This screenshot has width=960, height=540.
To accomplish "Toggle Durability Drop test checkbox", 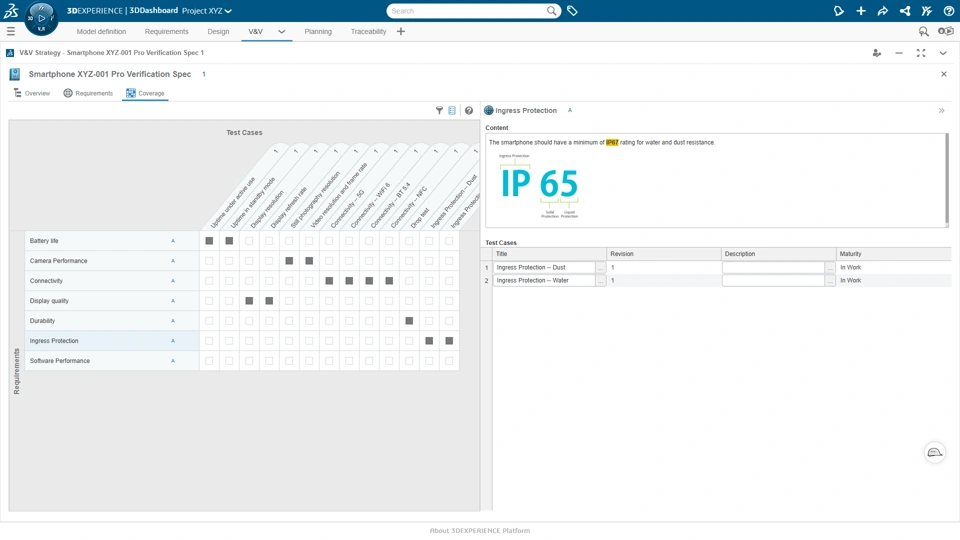I will (409, 321).
